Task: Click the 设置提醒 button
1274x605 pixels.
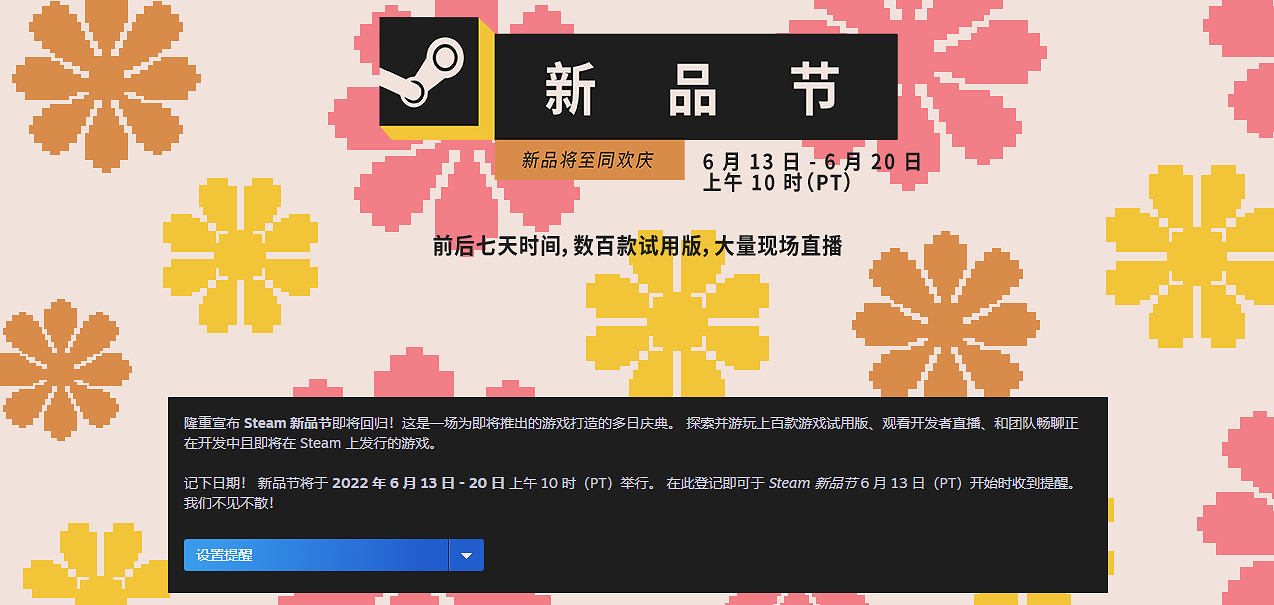Action: pos(315,554)
